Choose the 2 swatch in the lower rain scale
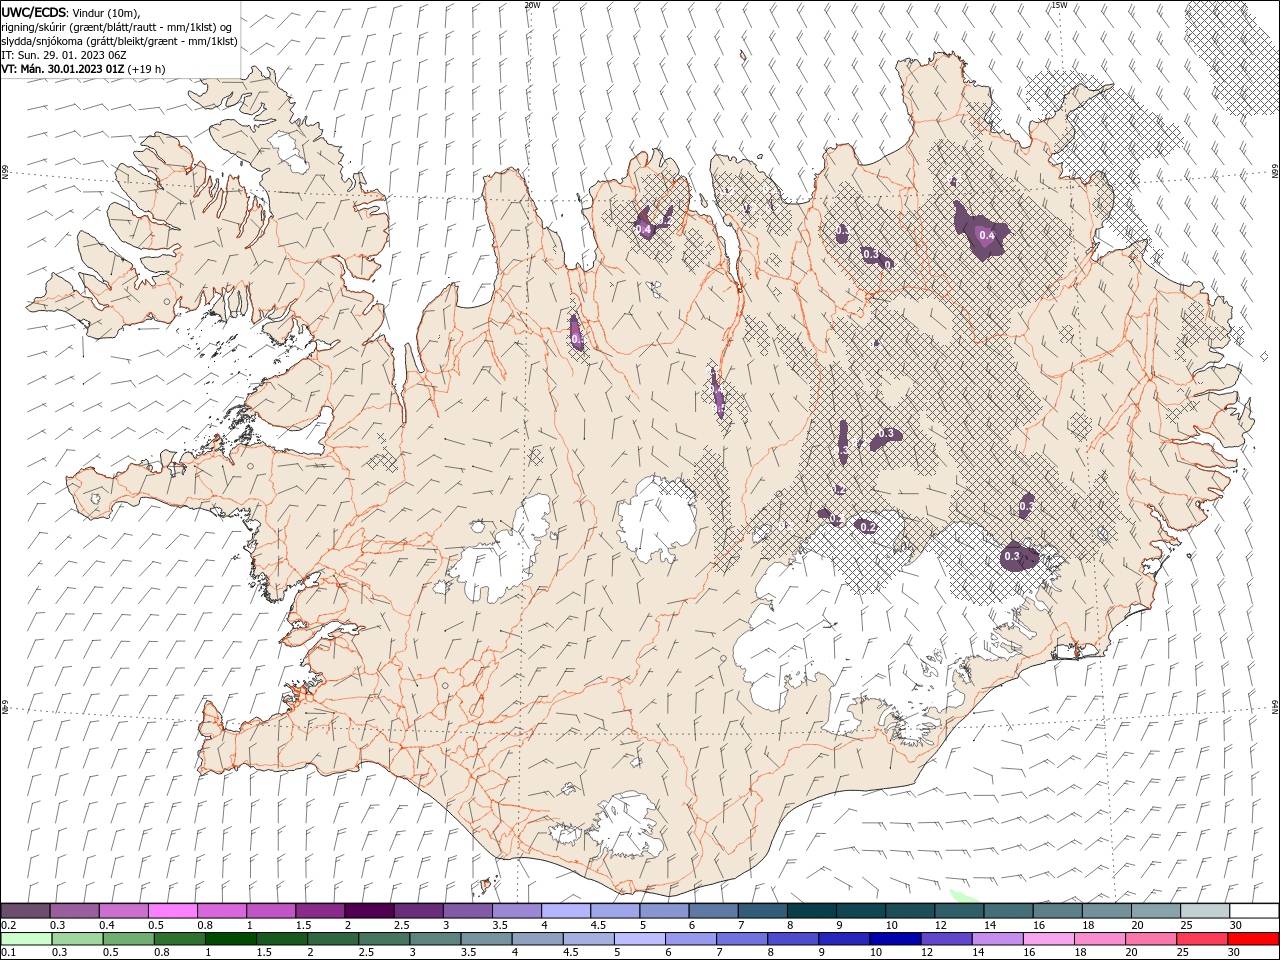1280x960 pixels. point(332,939)
